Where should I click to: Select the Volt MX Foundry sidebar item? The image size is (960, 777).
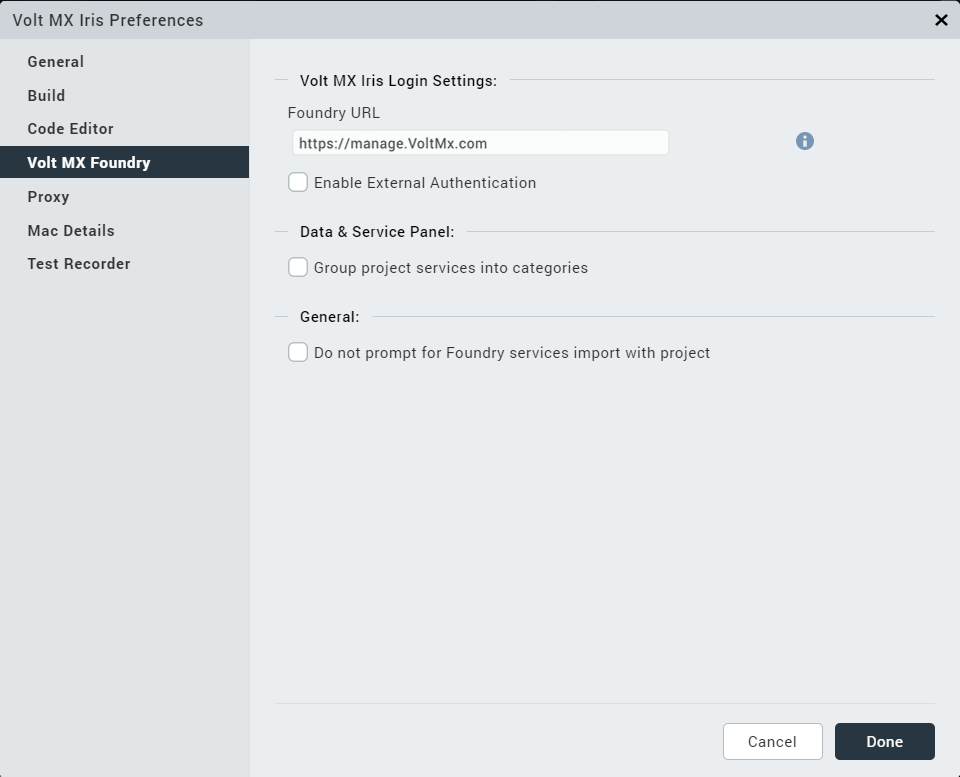89,163
